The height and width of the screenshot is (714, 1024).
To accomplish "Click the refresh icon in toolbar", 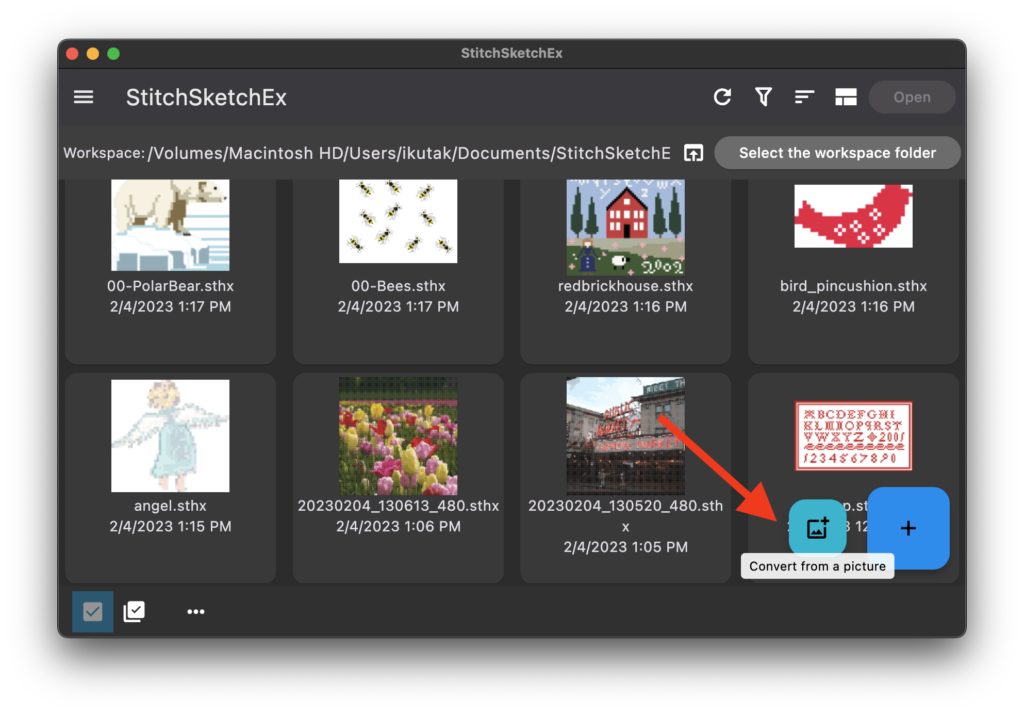I will pos(722,97).
